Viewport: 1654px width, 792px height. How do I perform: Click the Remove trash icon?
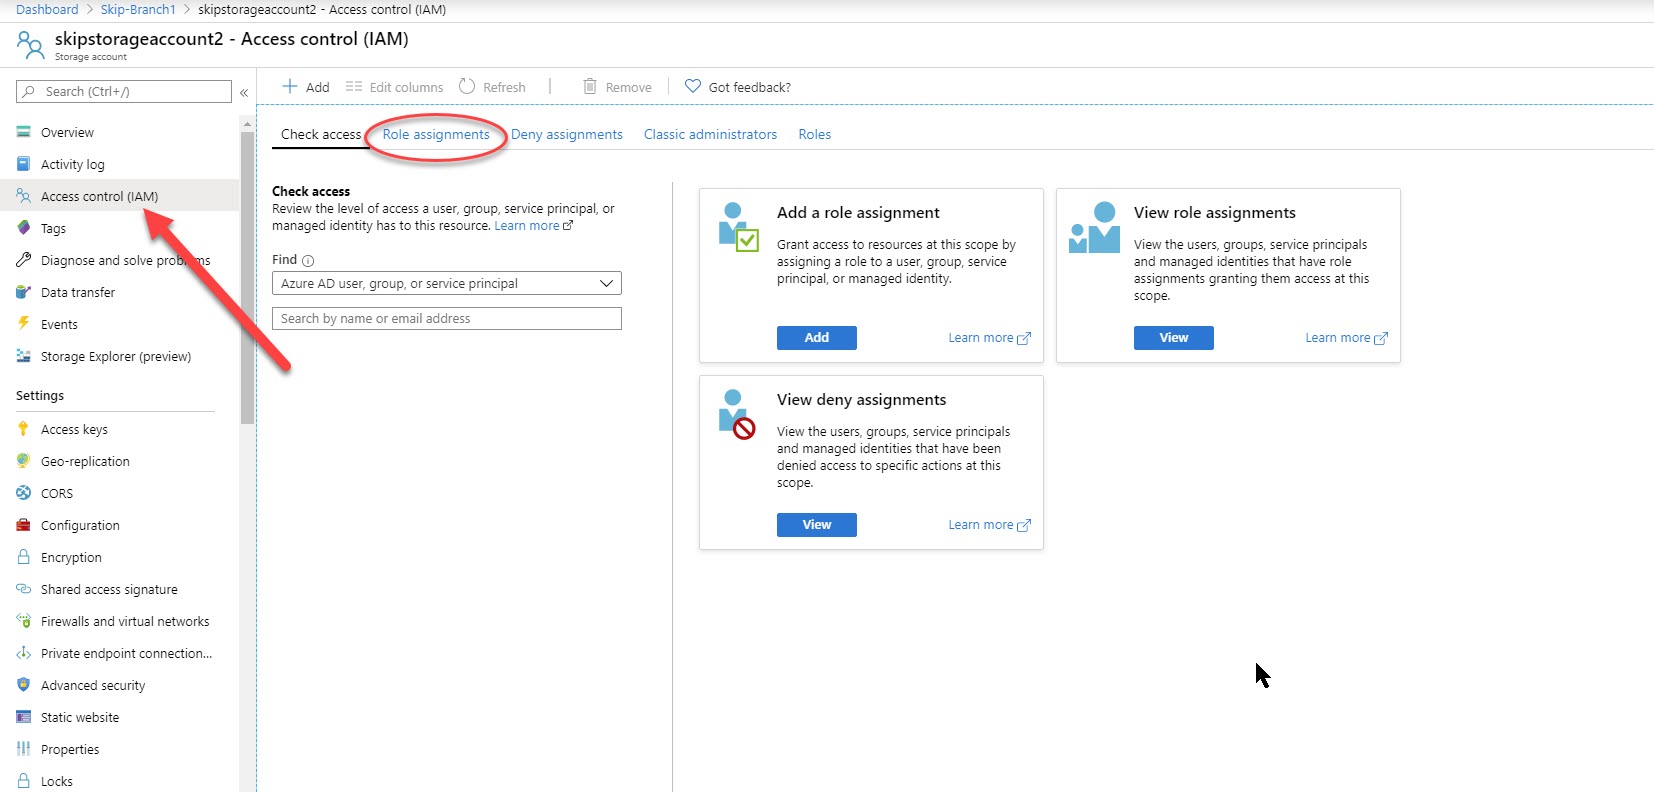(x=590, y=86)
